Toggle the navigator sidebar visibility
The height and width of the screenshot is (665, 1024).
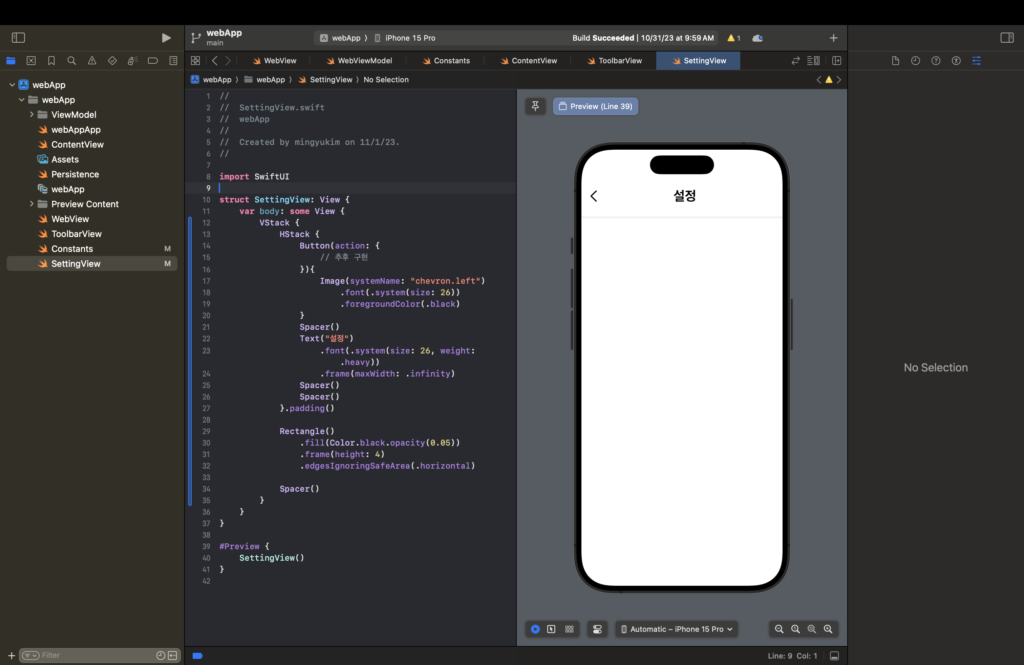tap(18, 38)
